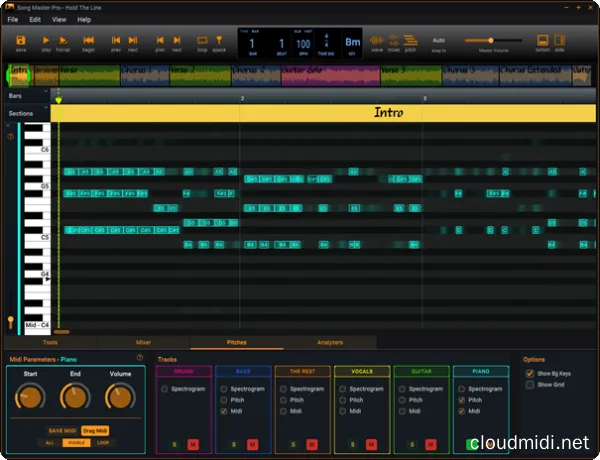600x460 pixels.
Task: Select the LOOP midi range option
Action: [103, 442]
